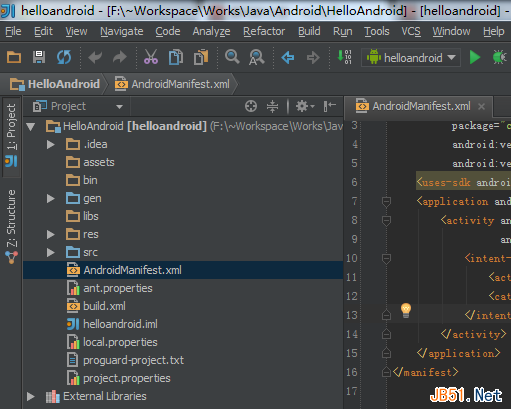Collapse the activity tag fold marker on line 8
511x409 pixels.
[386, 221]
